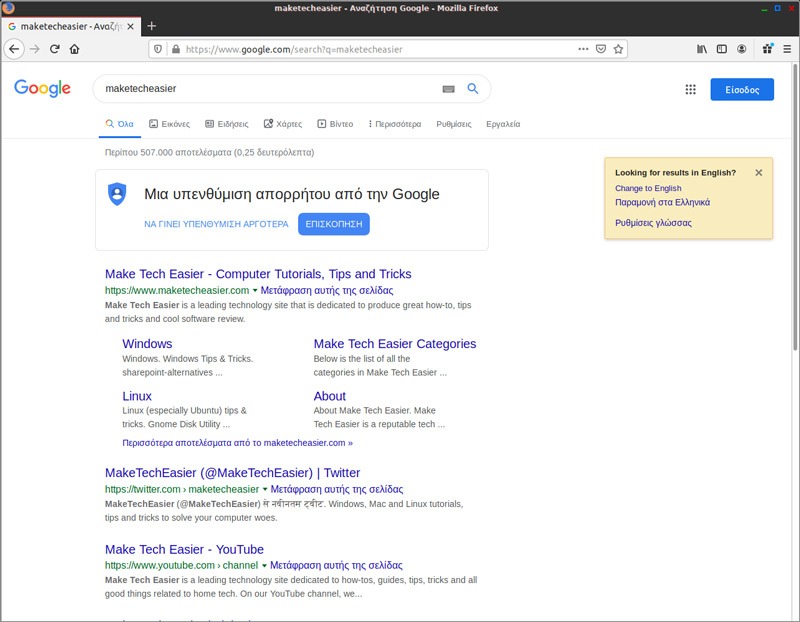Open the What's New gift icon
The image size is (800, 622).
(x=766, y=46)
